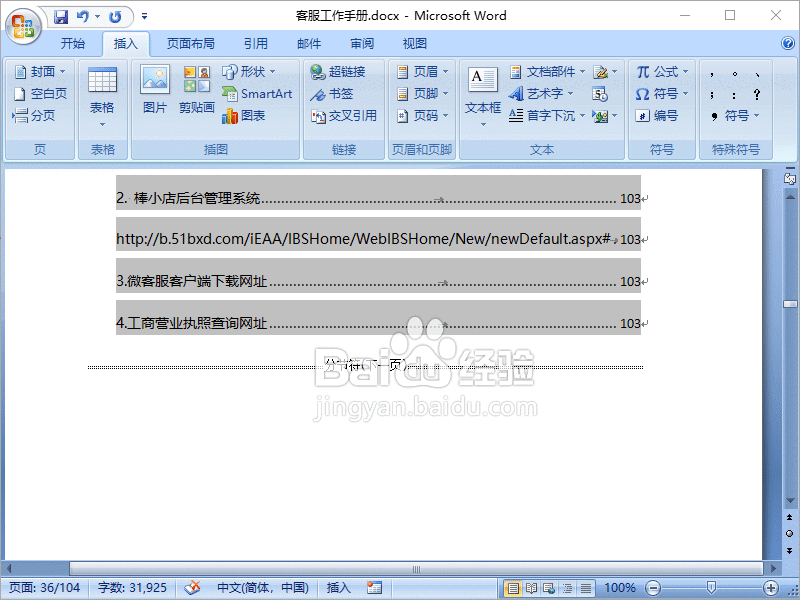Open word count via 字数 31,925
This screenshot has height=600, width=800.
131,588
